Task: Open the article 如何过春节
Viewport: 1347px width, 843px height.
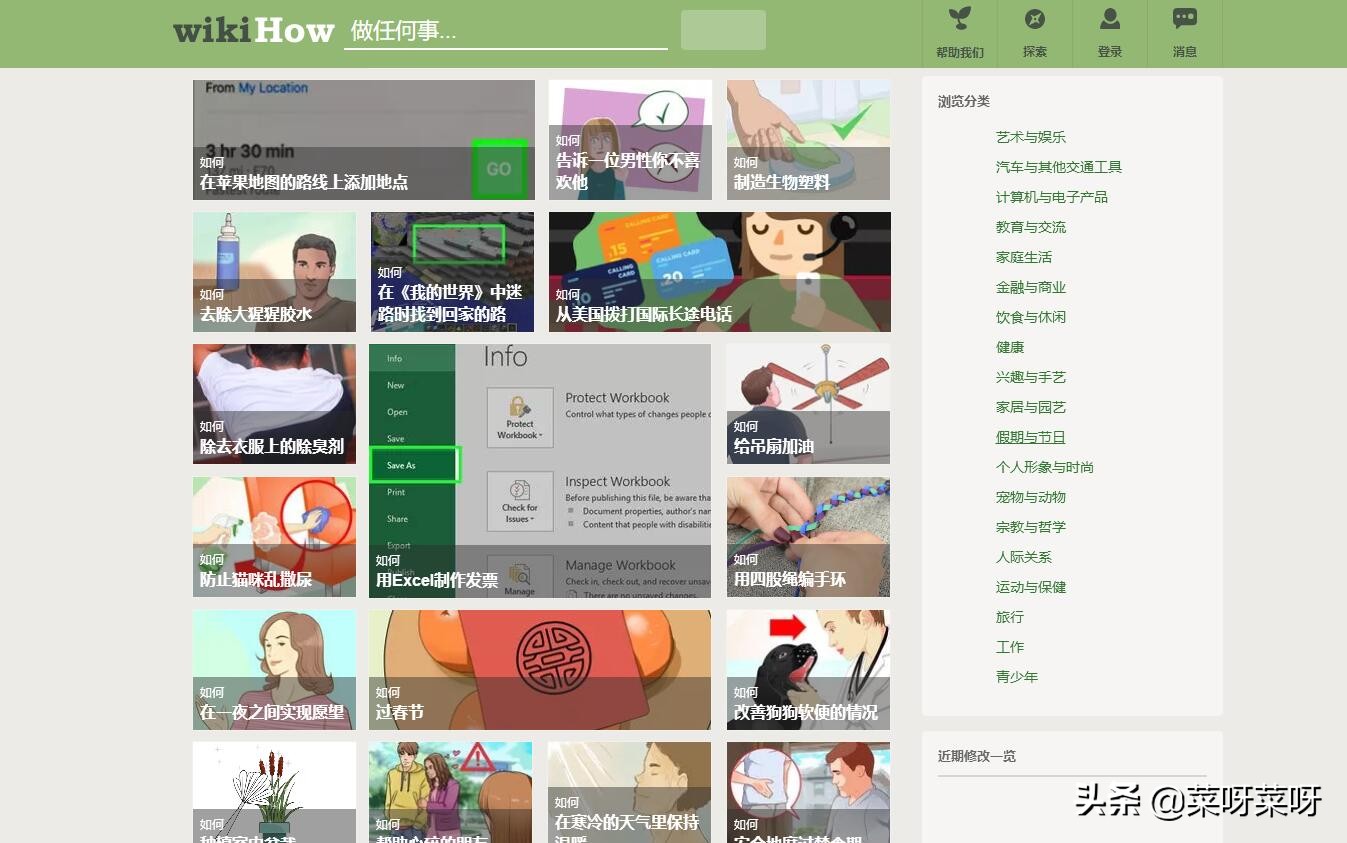Action: point(539,669)
